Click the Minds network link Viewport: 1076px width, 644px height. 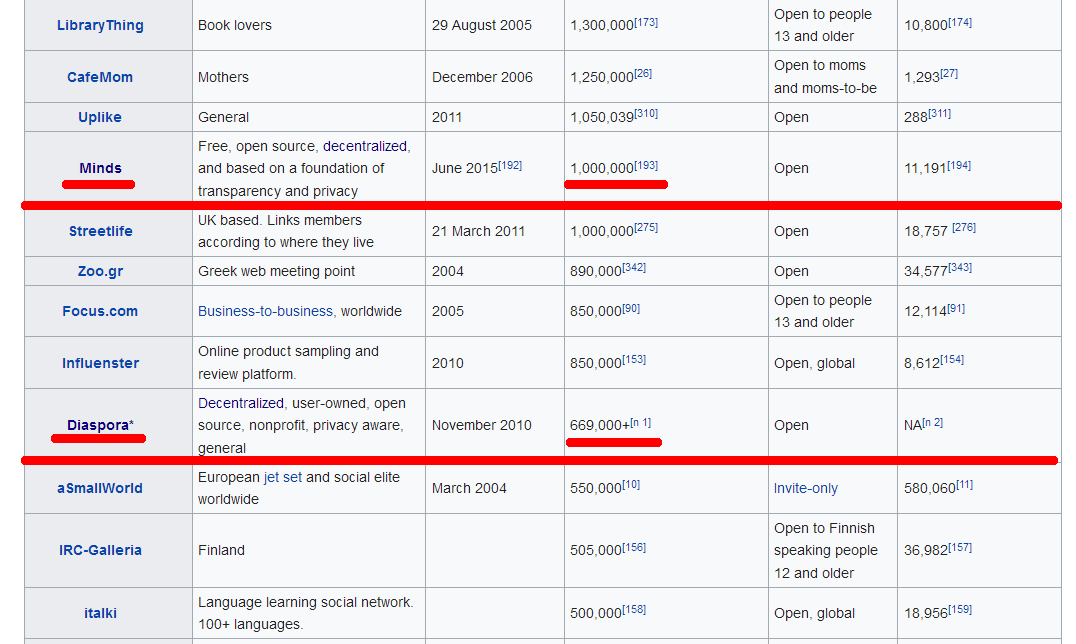(x=100, y=168)
